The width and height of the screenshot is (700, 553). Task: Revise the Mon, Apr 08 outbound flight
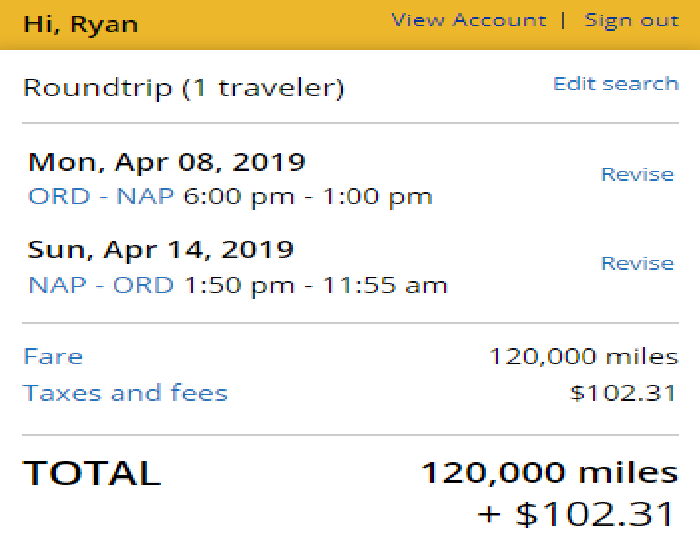point(637,174)
